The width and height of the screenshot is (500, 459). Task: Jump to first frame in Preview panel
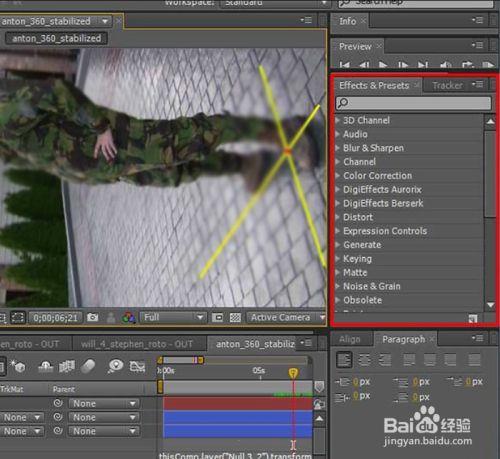pos(345,65)
